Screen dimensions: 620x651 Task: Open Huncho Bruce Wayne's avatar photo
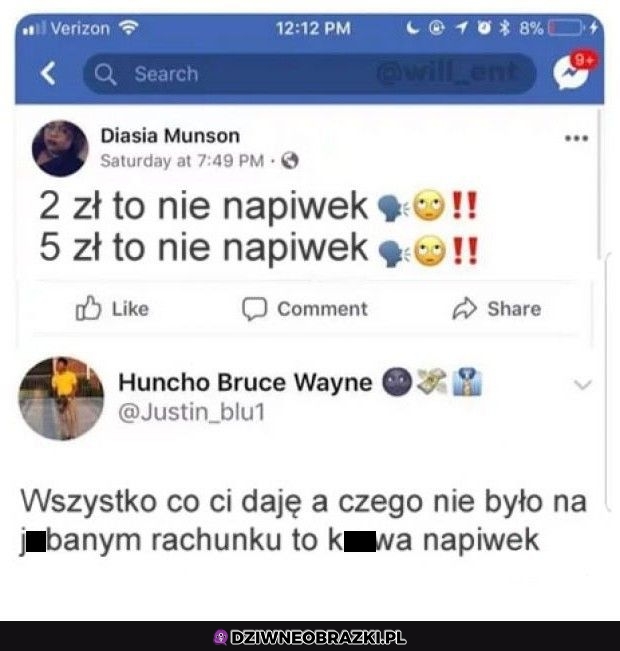(61, 398)
